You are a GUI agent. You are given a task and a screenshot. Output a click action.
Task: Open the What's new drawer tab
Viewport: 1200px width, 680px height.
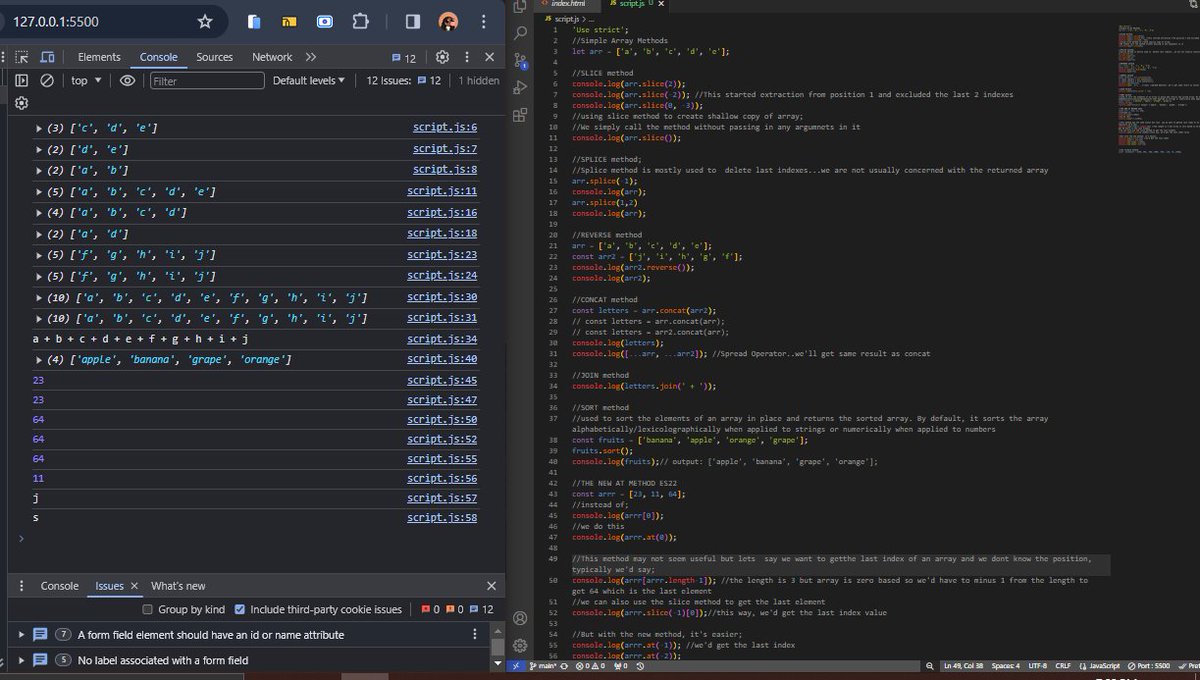point(178,586)
